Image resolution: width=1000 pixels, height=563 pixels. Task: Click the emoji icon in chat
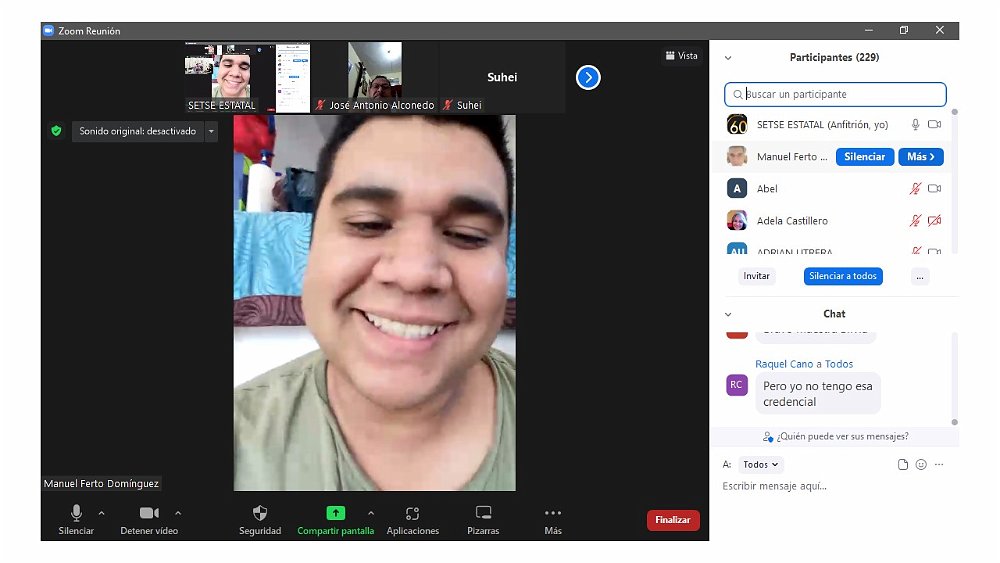click(921, 465)
